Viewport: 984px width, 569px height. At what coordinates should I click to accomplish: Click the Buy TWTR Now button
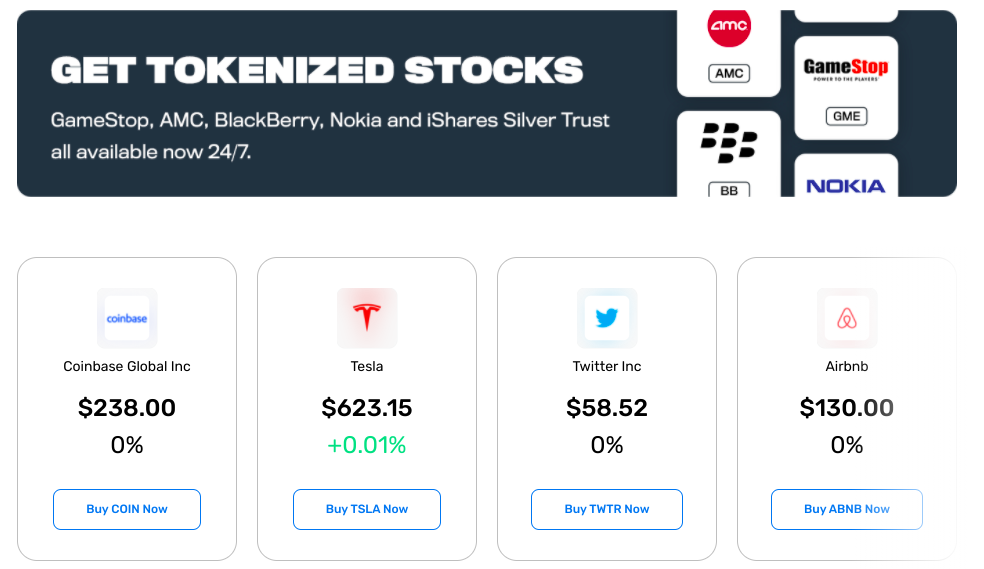[607, 509]
